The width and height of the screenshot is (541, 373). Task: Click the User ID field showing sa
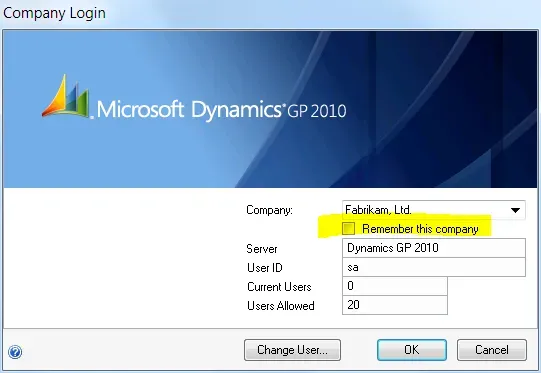[434, 267]
